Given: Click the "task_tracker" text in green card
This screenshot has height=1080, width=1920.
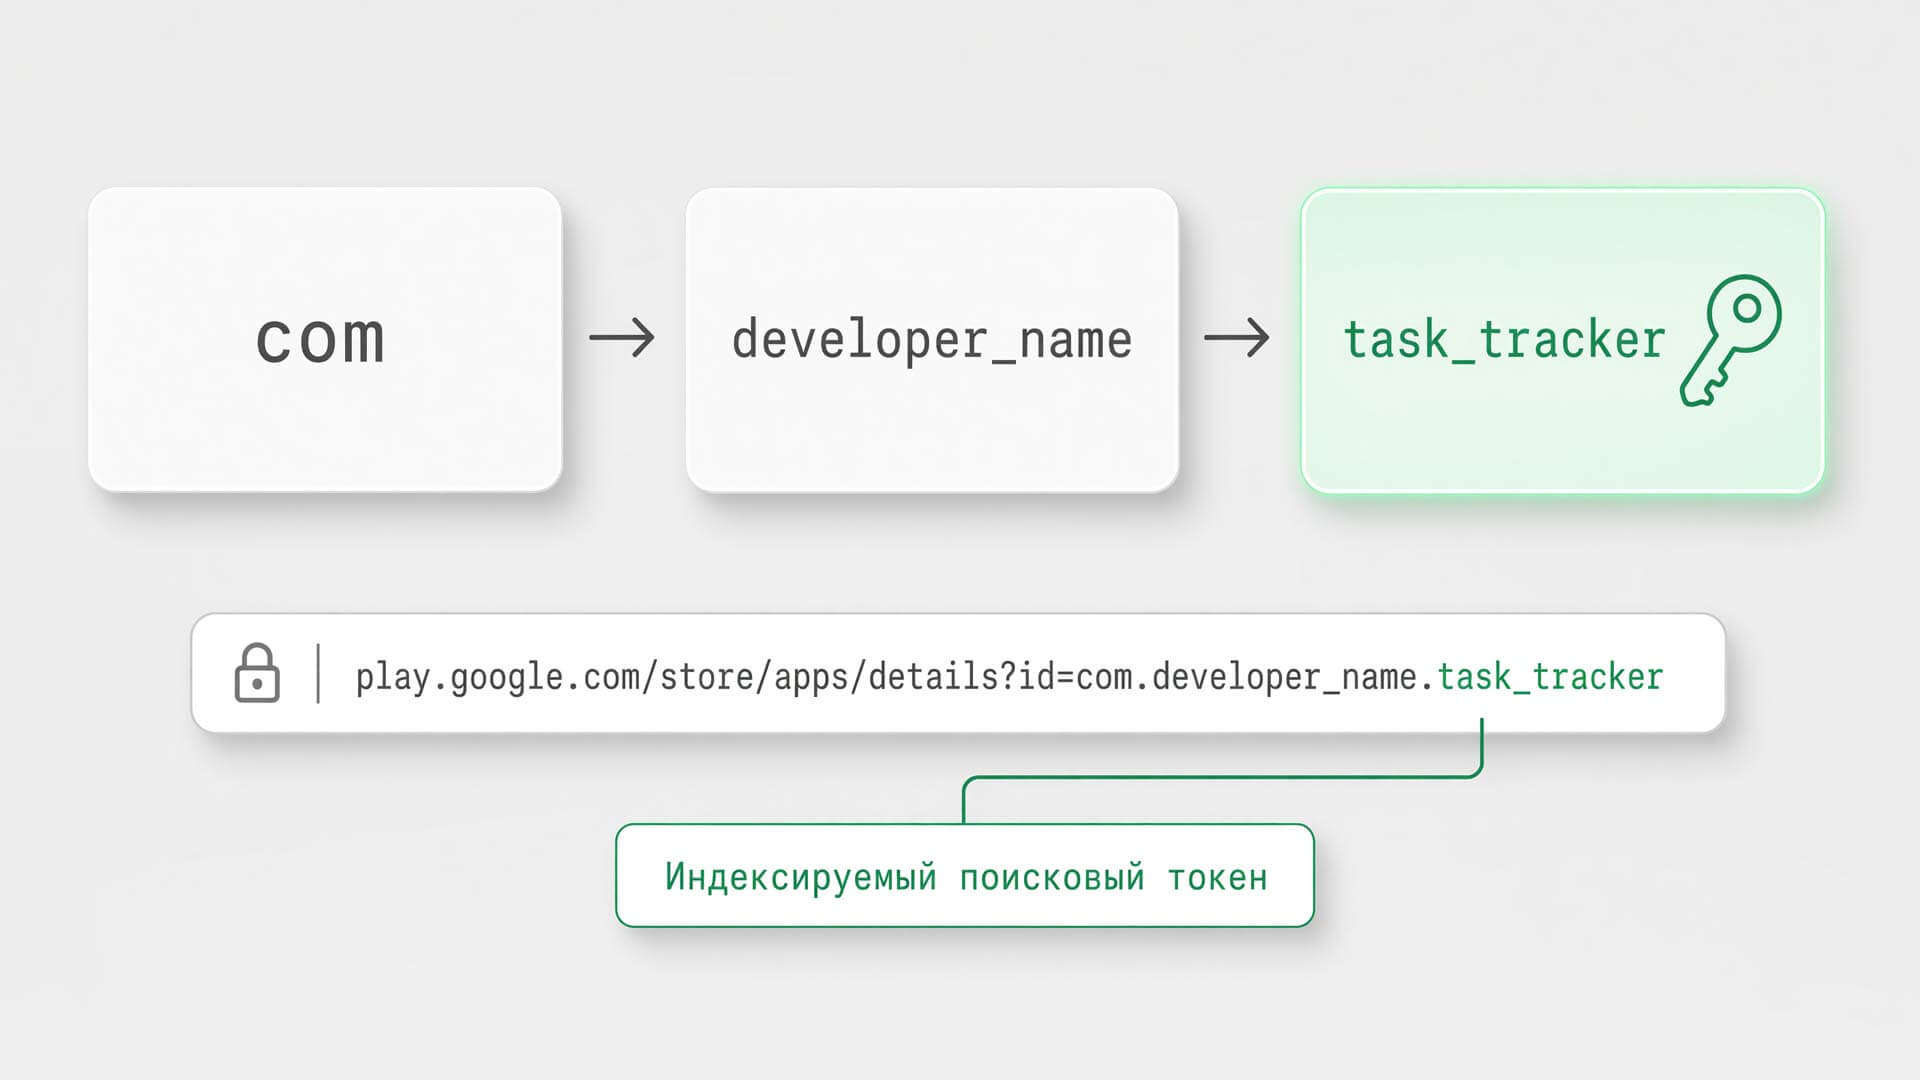Looking at the screenshot, I should pyautogui.click(x=1504, y=340).
